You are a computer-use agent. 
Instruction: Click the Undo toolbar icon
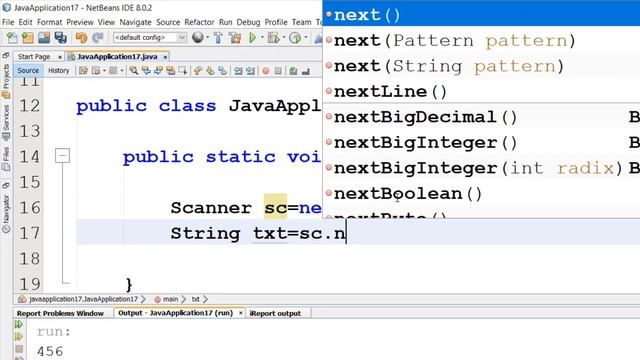[81, 38]
